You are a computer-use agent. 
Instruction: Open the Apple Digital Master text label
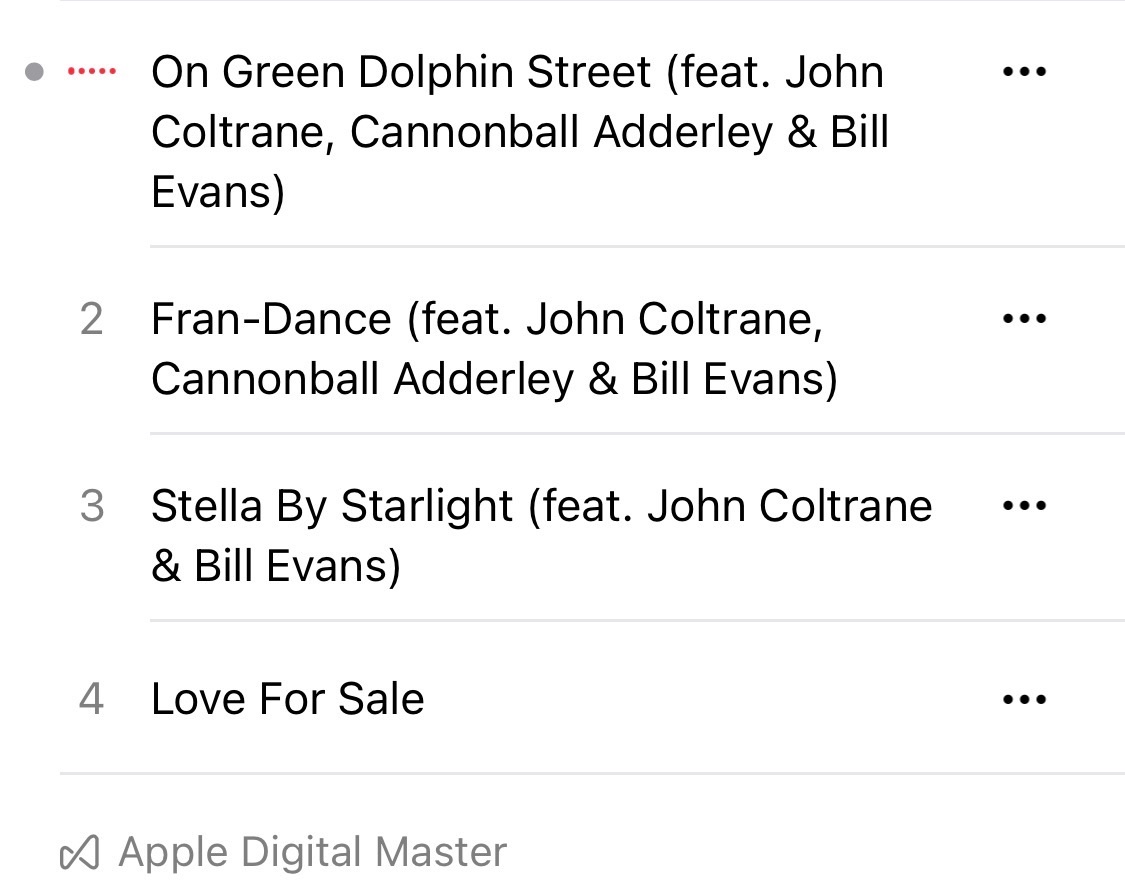point(312,853)
